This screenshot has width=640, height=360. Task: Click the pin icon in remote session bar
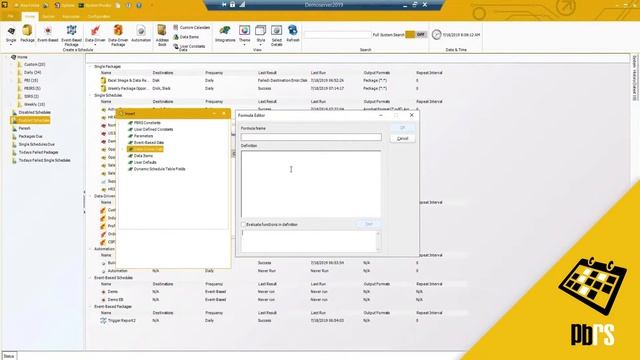(x=224, y=4)
